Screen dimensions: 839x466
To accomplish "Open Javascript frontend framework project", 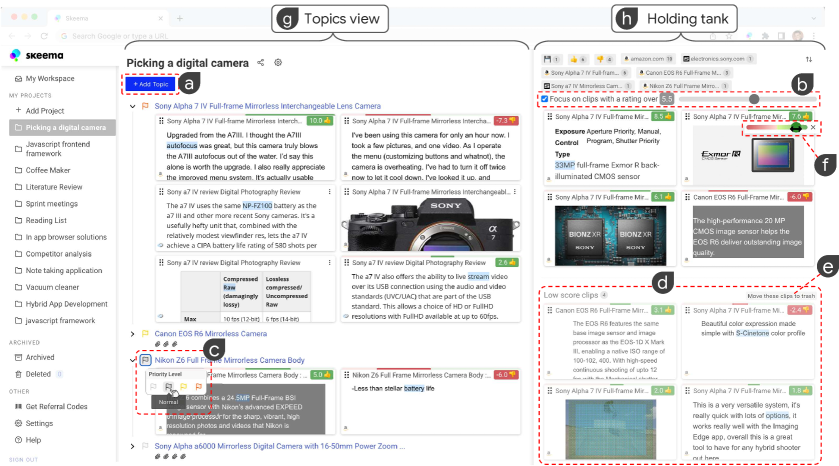I will tap(58, 149).
